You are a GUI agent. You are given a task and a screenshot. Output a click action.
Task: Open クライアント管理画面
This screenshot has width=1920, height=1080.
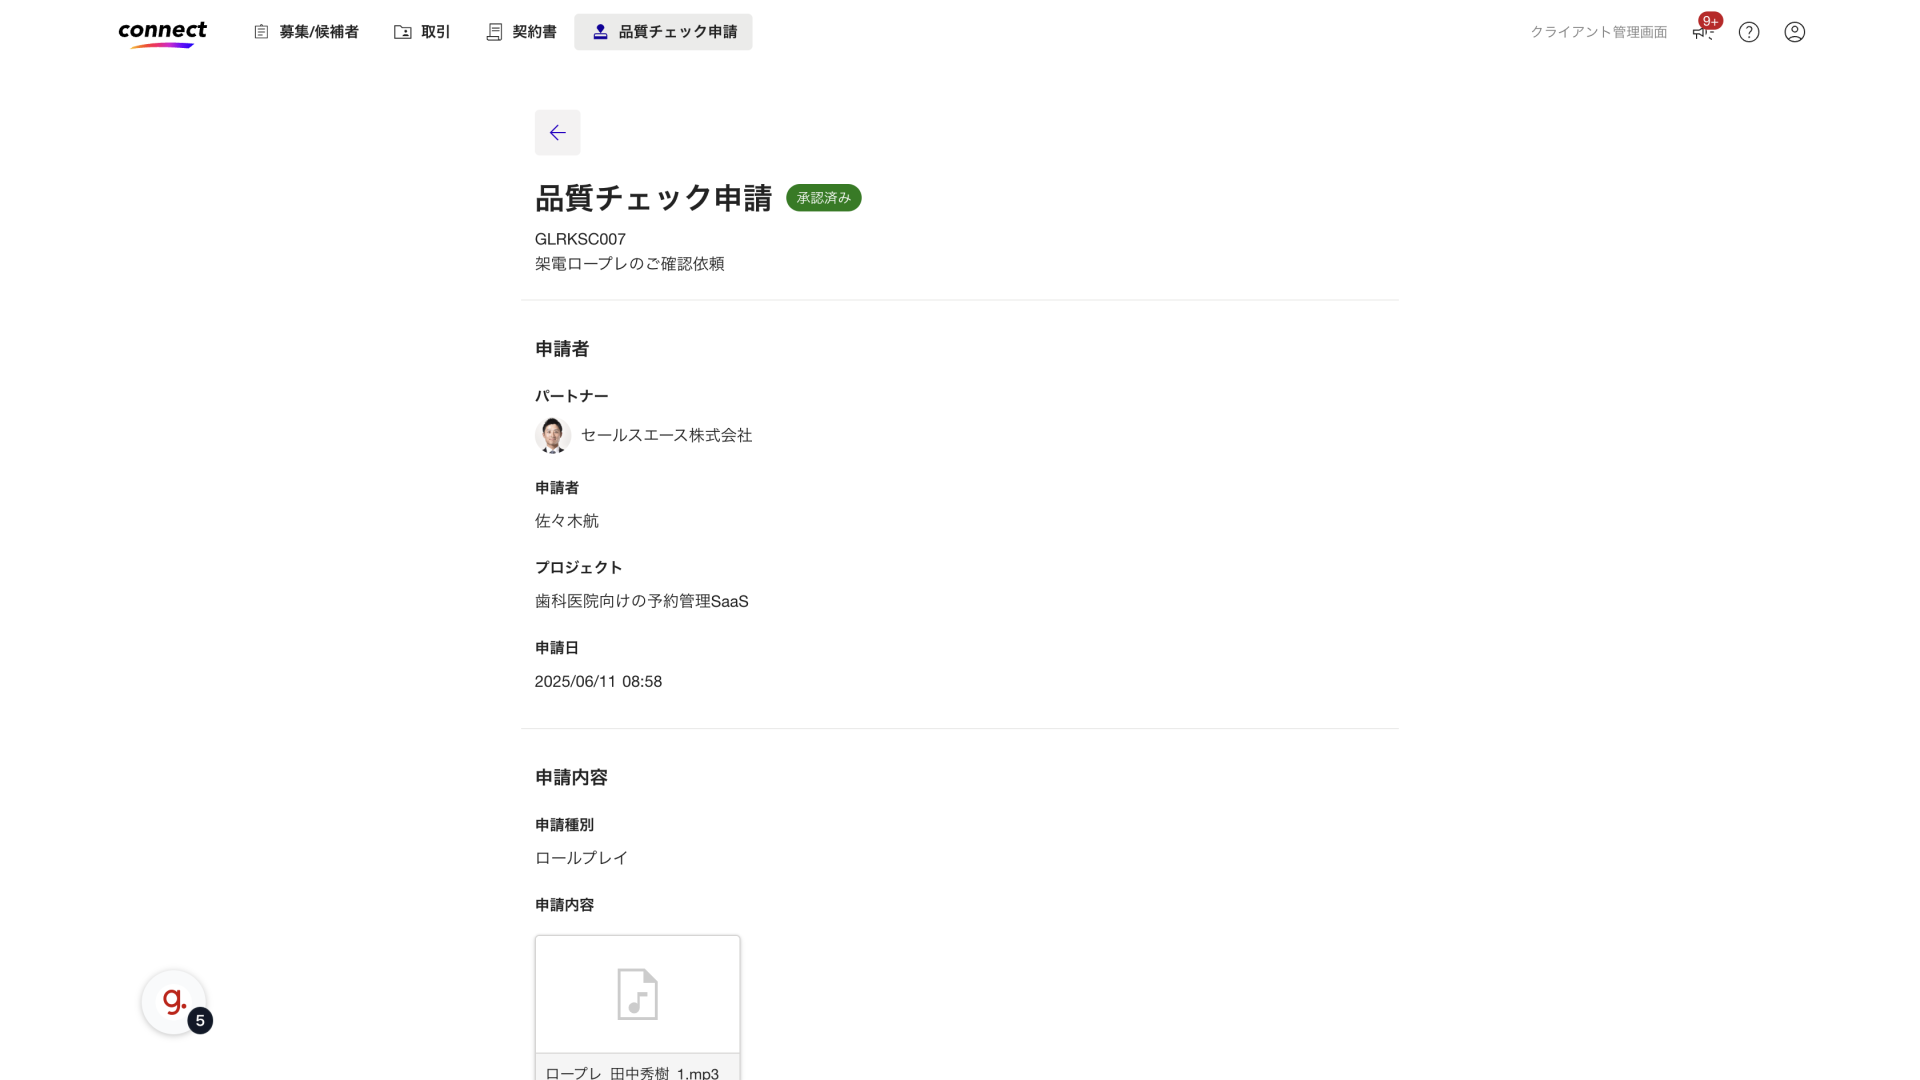(1597, 31)
